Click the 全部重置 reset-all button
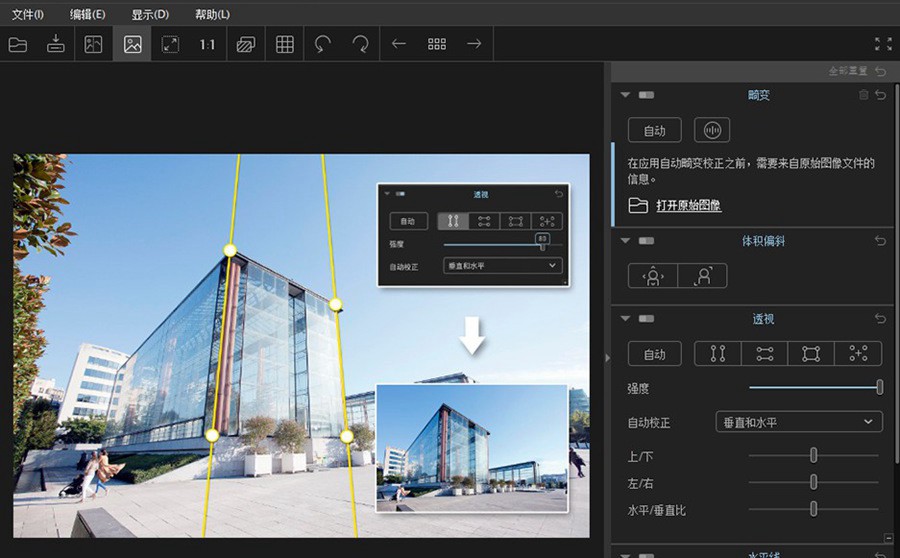Screen dimensions: 900x558 tap(857, 71)
